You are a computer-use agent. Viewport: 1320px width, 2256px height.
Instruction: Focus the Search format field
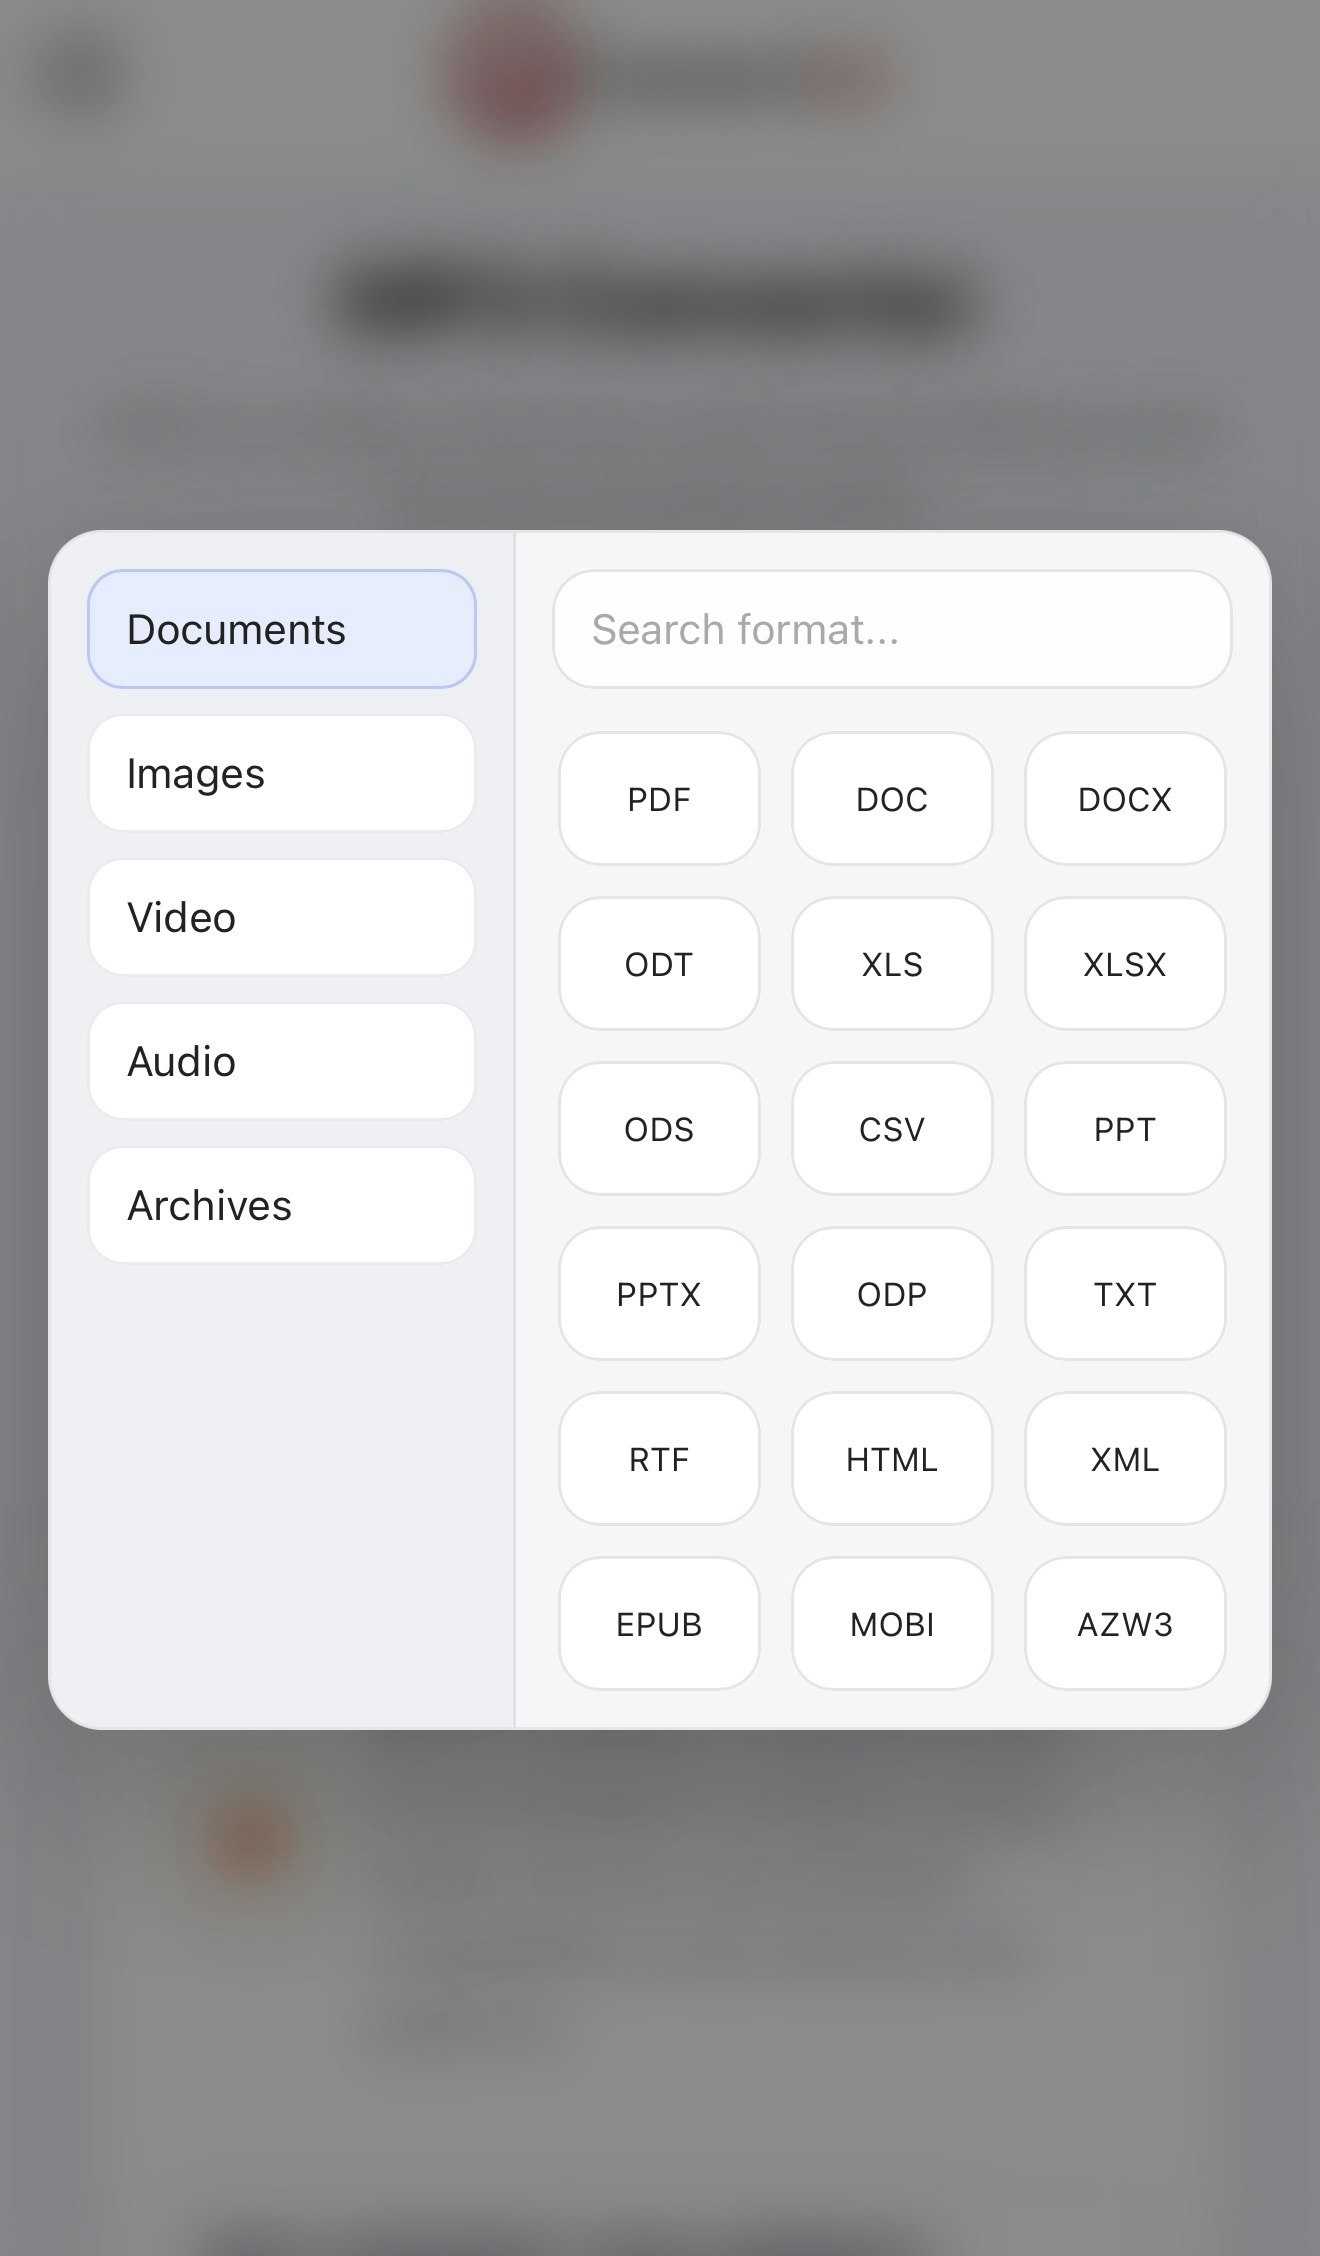892,629
